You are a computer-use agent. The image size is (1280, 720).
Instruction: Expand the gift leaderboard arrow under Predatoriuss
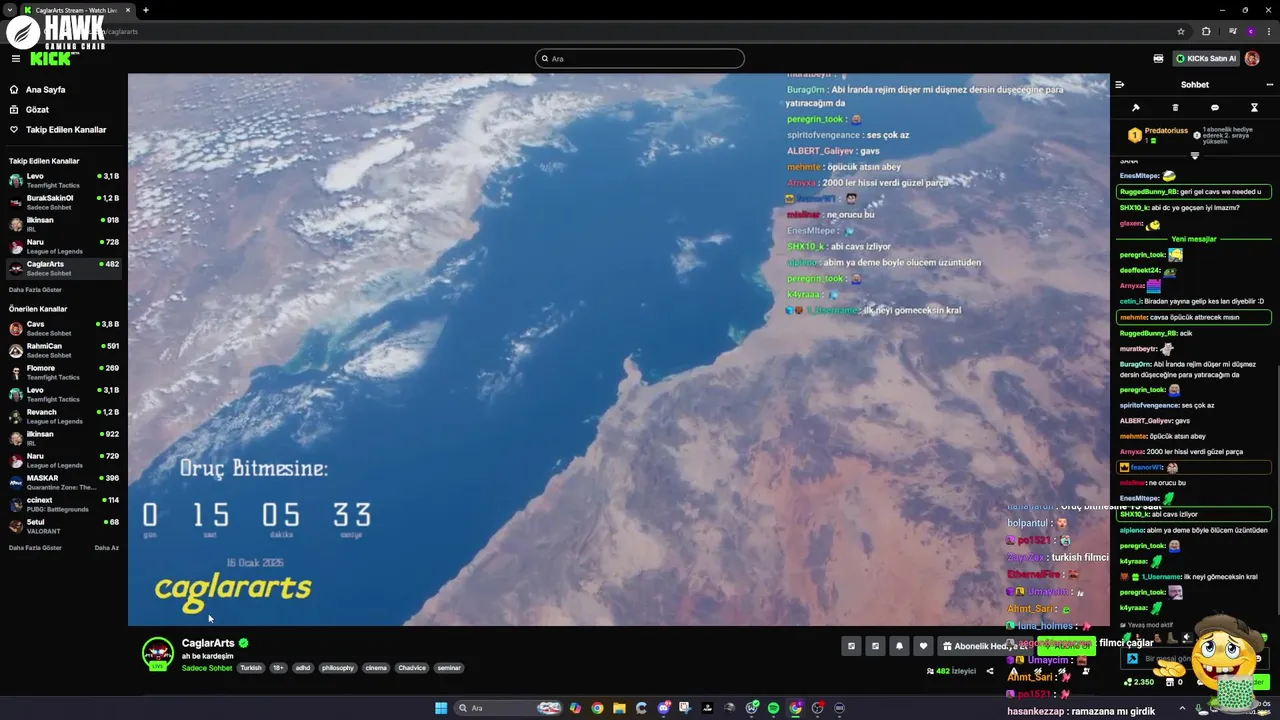(x=1195, y=155)
